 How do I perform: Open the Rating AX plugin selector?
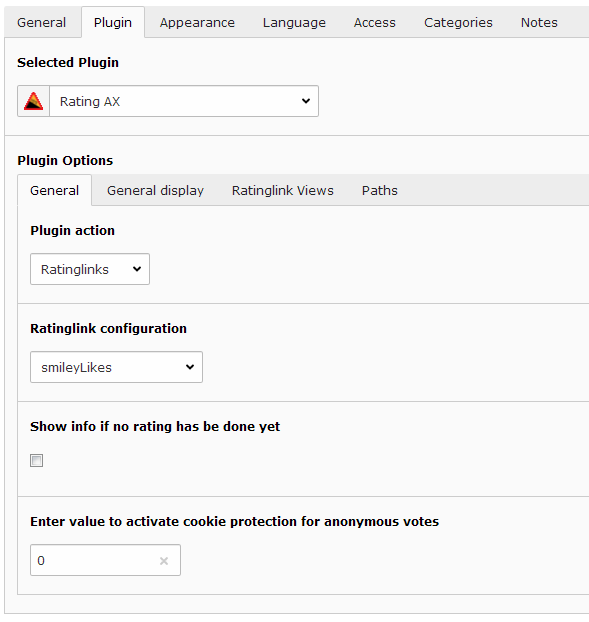click(x=168, y=101)
